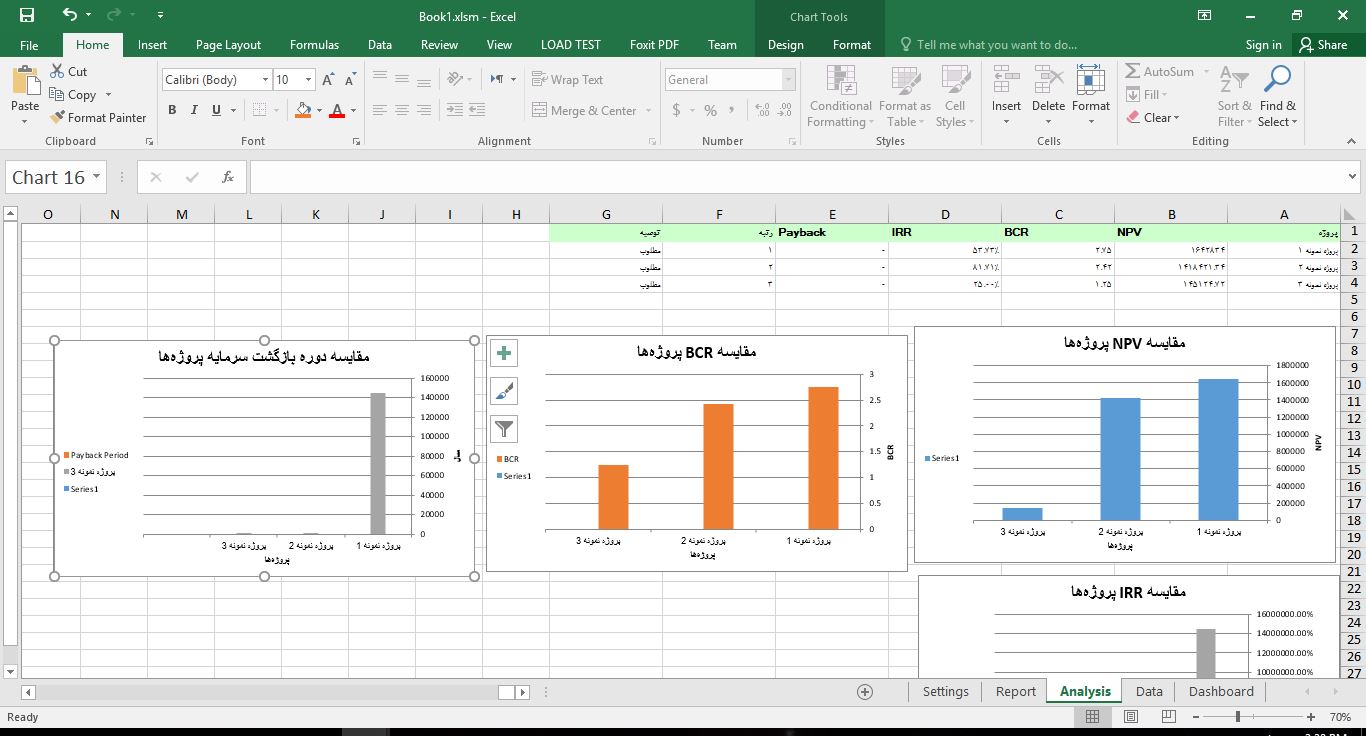Viewport: 1366px width, 736px height.
Task: Click the Undo arrow icon
Action: (69, 15)
